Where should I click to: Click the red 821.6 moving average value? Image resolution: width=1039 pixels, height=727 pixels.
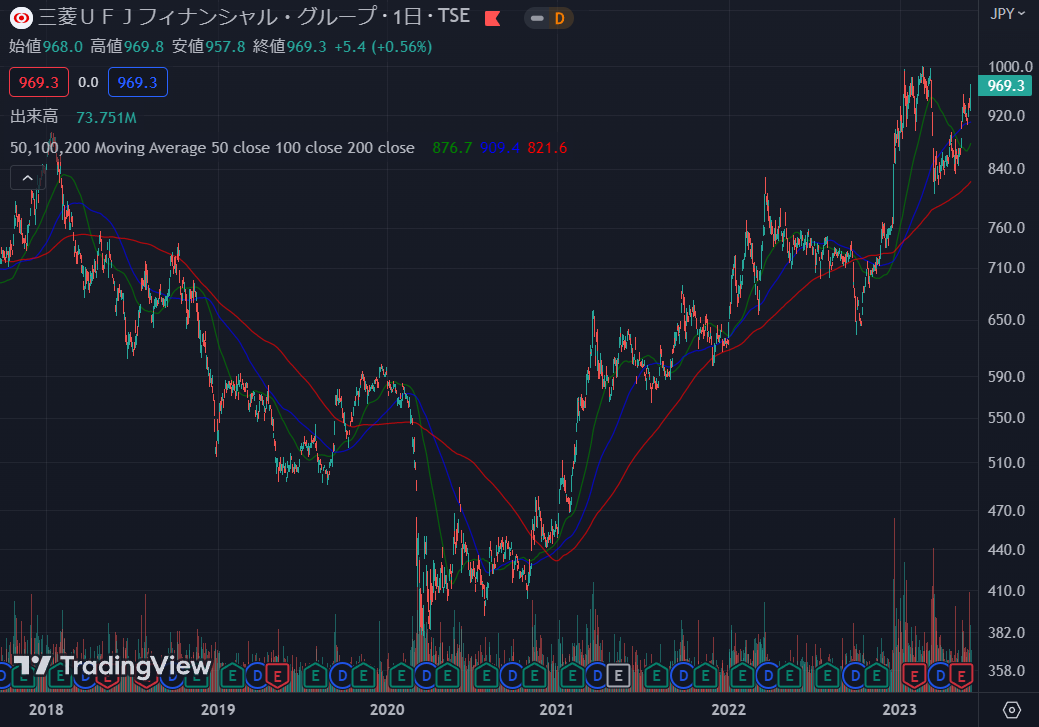(x=547, y=148)
